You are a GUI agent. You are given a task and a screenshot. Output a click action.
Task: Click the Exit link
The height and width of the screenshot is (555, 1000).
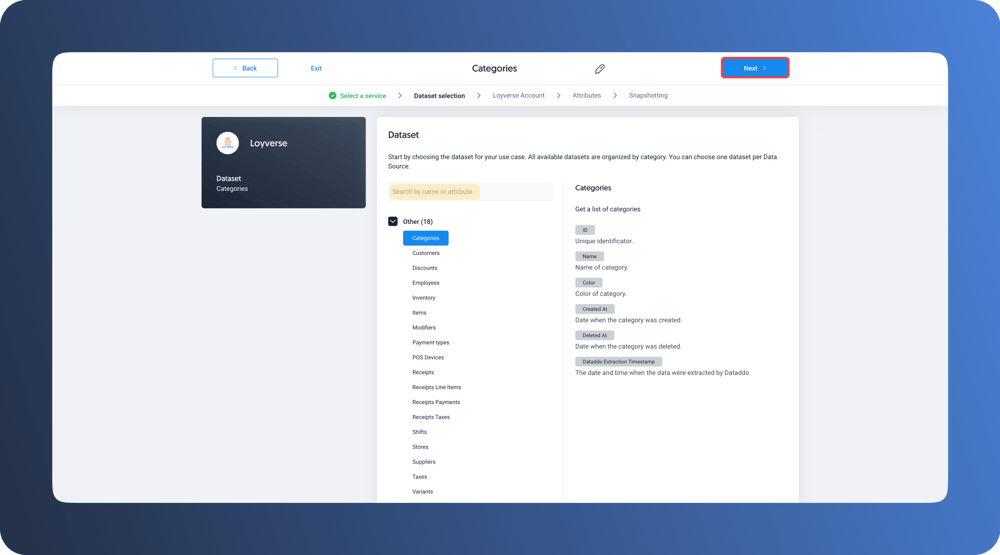[x=316, y=68]
